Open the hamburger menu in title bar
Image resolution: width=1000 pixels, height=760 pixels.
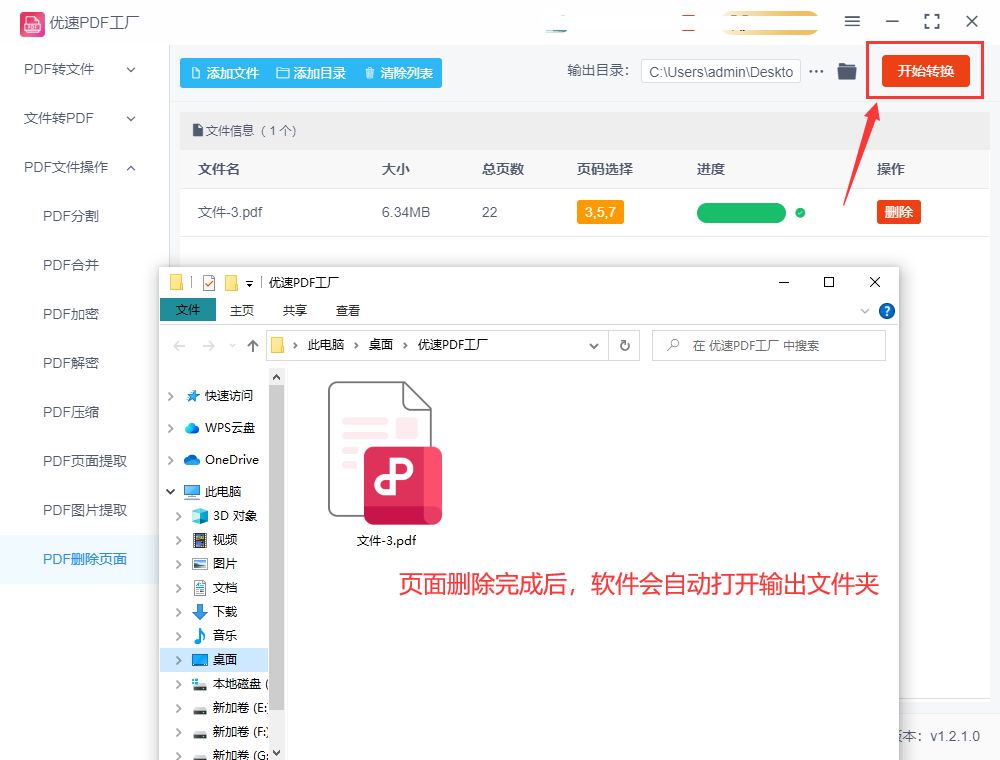(x=852, y=21)
